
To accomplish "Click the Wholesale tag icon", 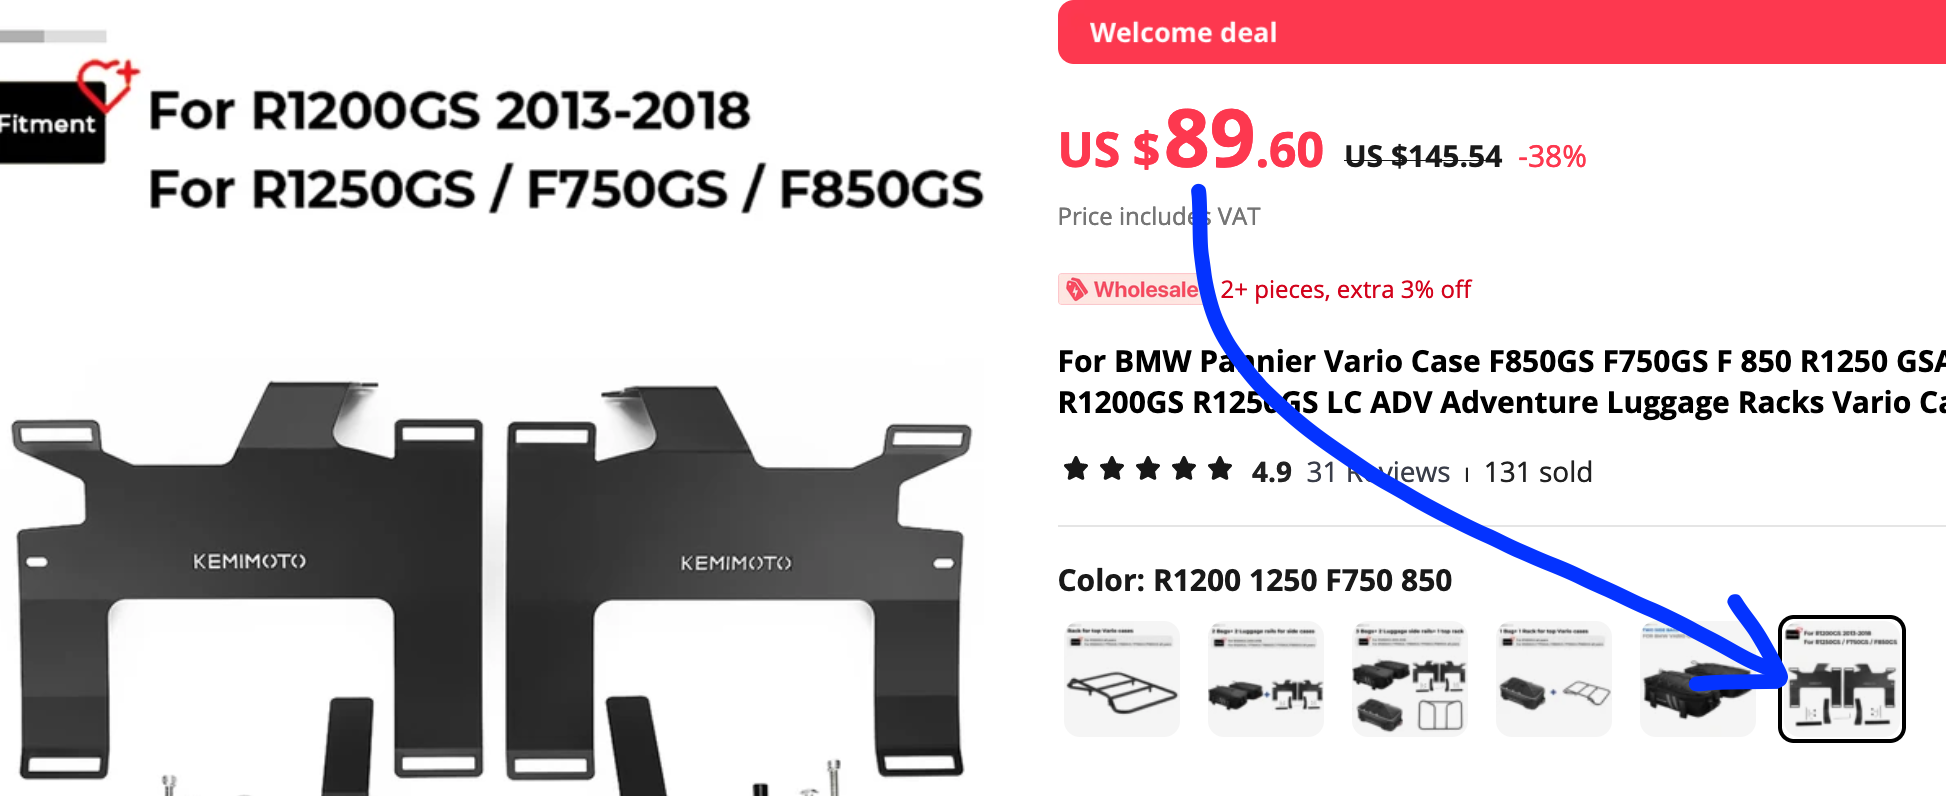I will click(x=1076, y=290).
